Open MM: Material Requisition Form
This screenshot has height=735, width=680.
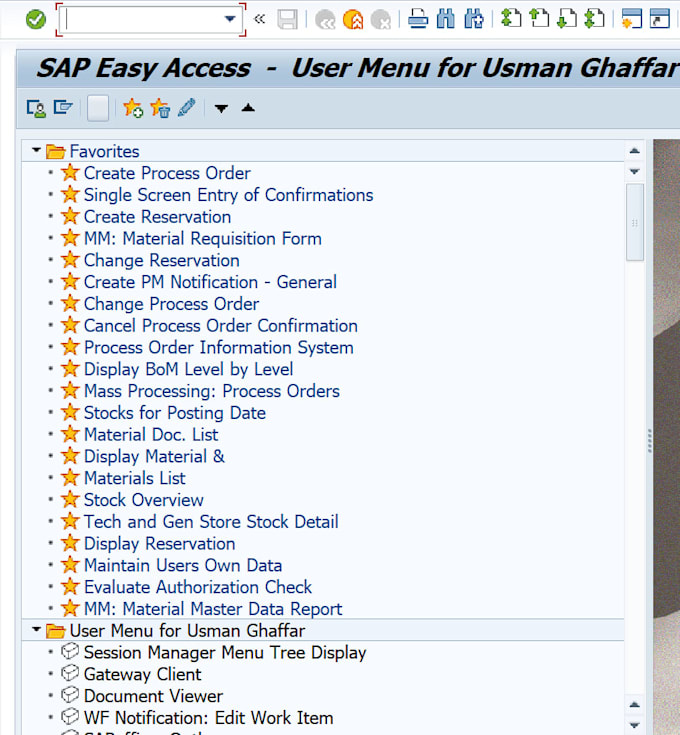pos(202,239)
